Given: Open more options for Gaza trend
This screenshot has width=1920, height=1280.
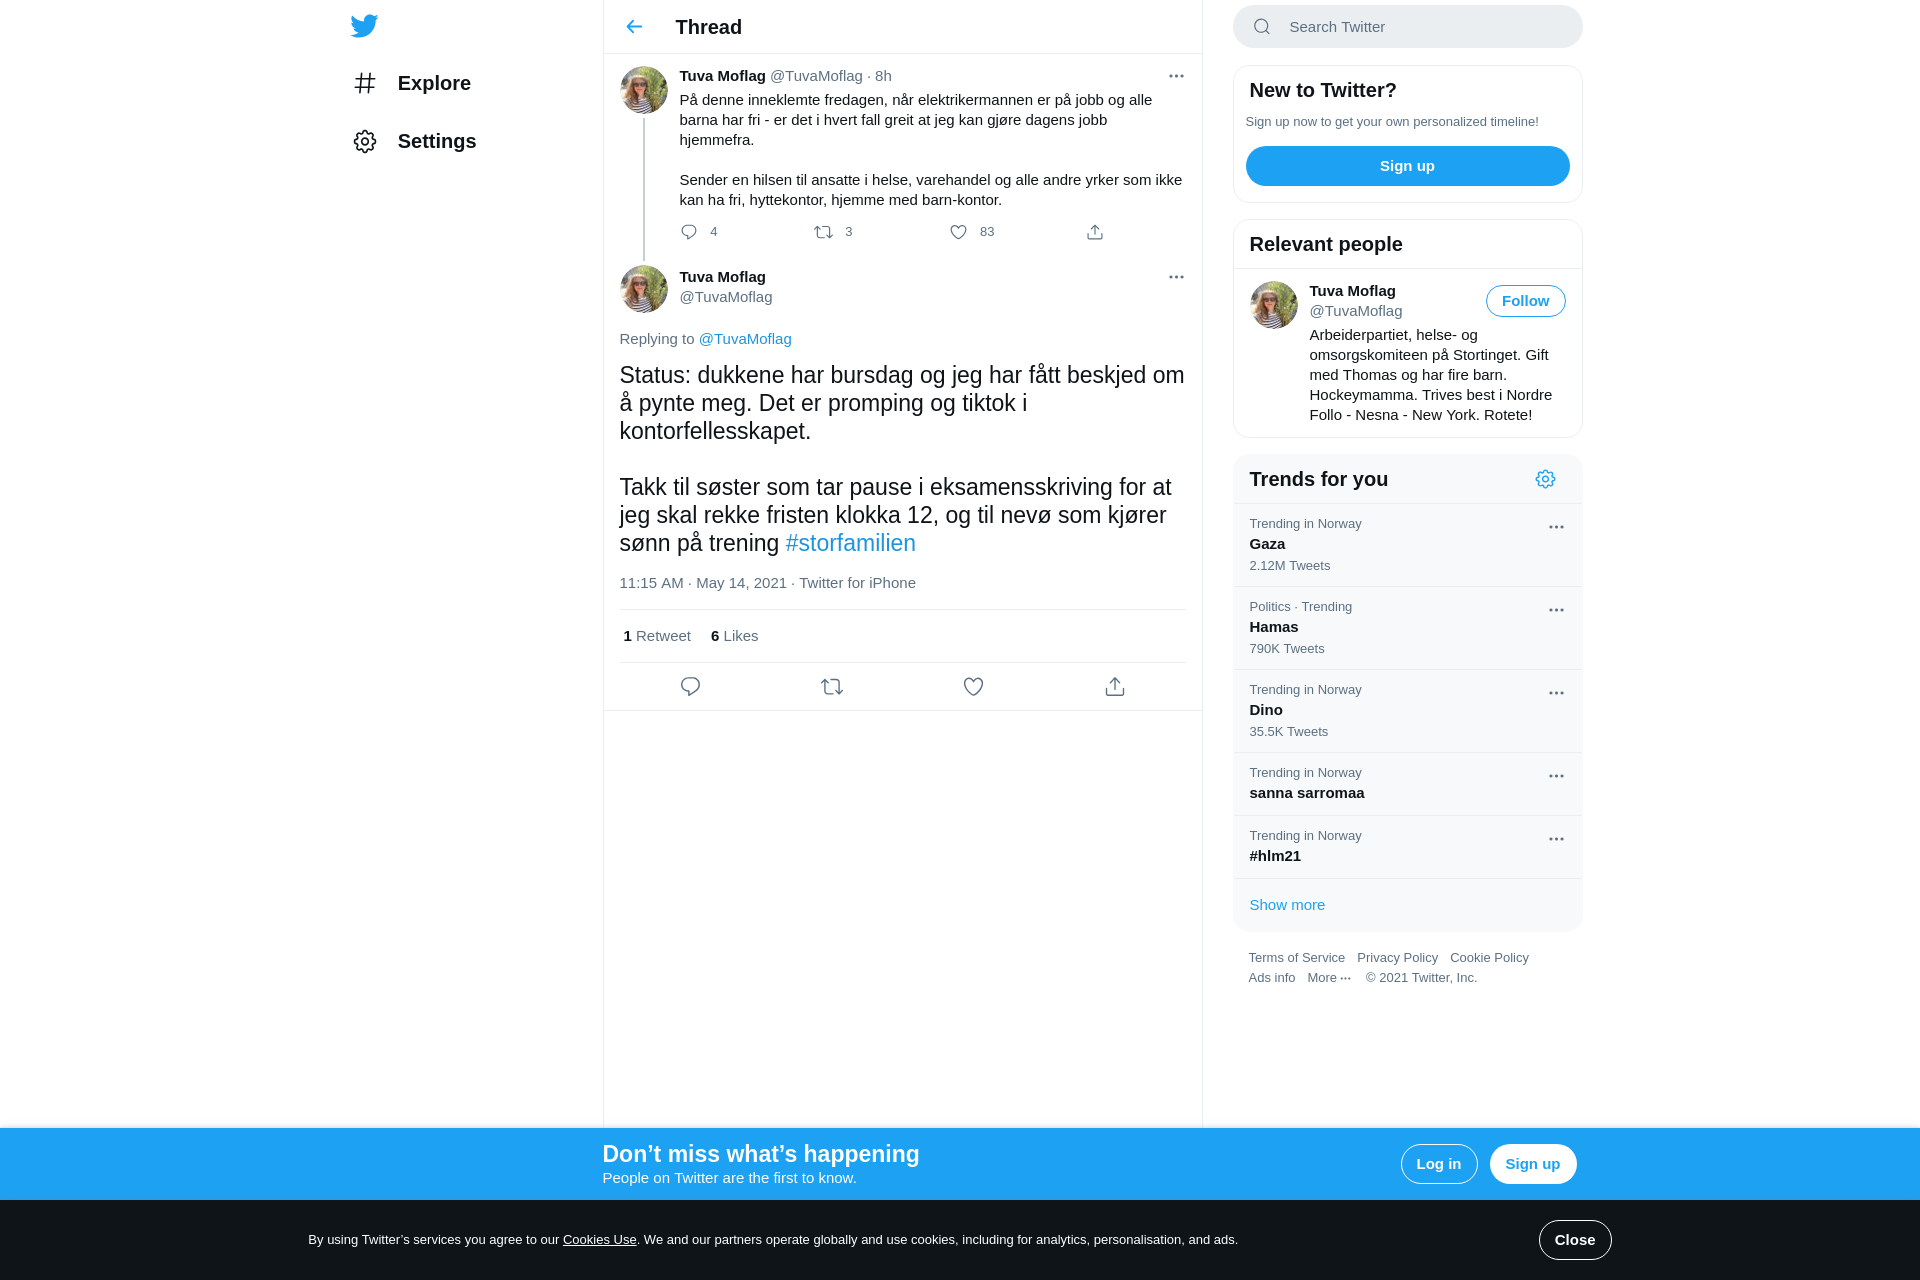Looking at the screenshot, I should point(1556,527).
